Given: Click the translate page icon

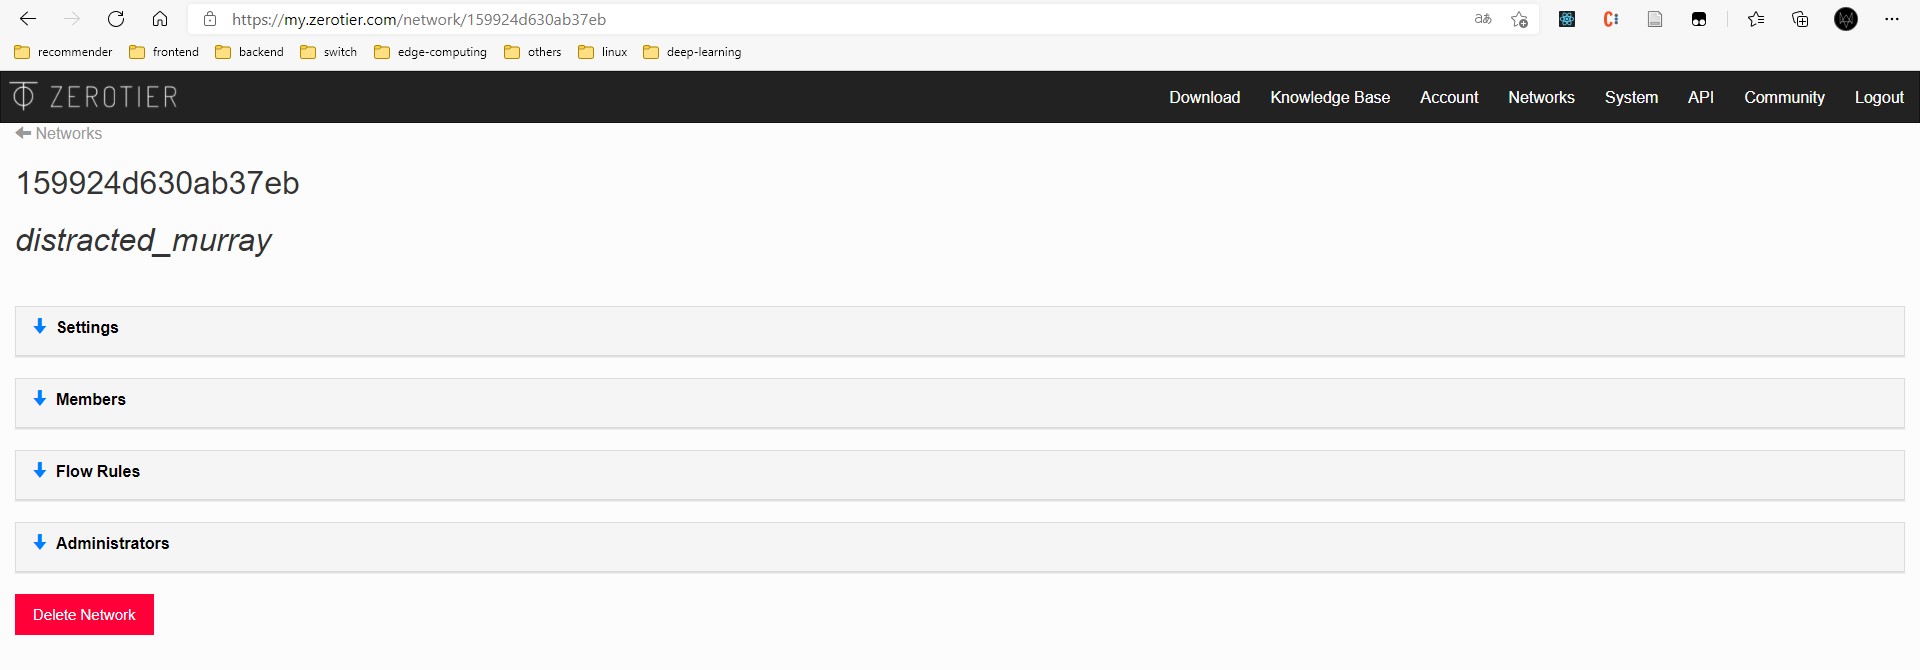Looking at the screenshot, I should click(1483, 19).
